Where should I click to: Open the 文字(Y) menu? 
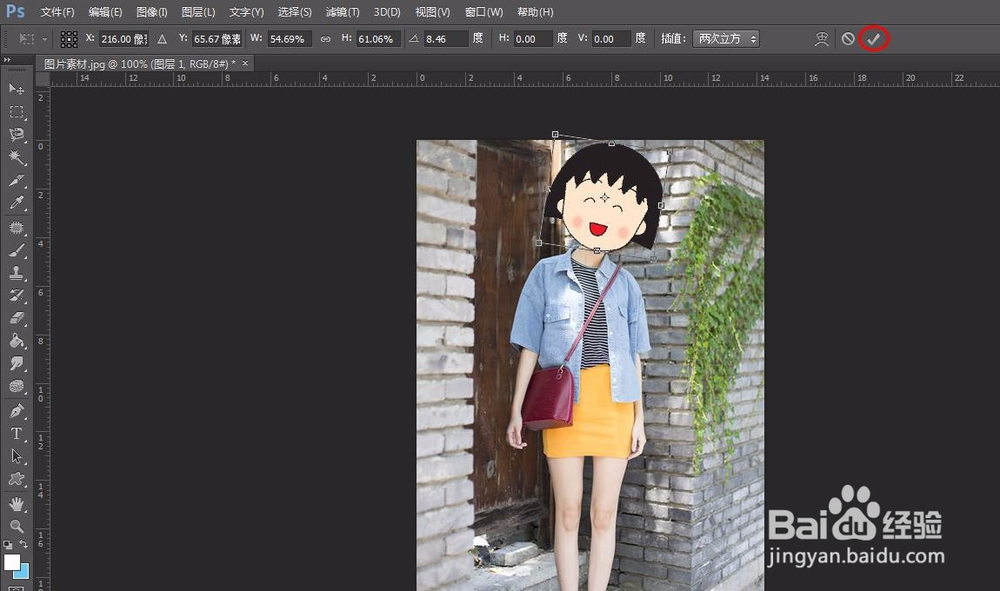click(246, 12)
